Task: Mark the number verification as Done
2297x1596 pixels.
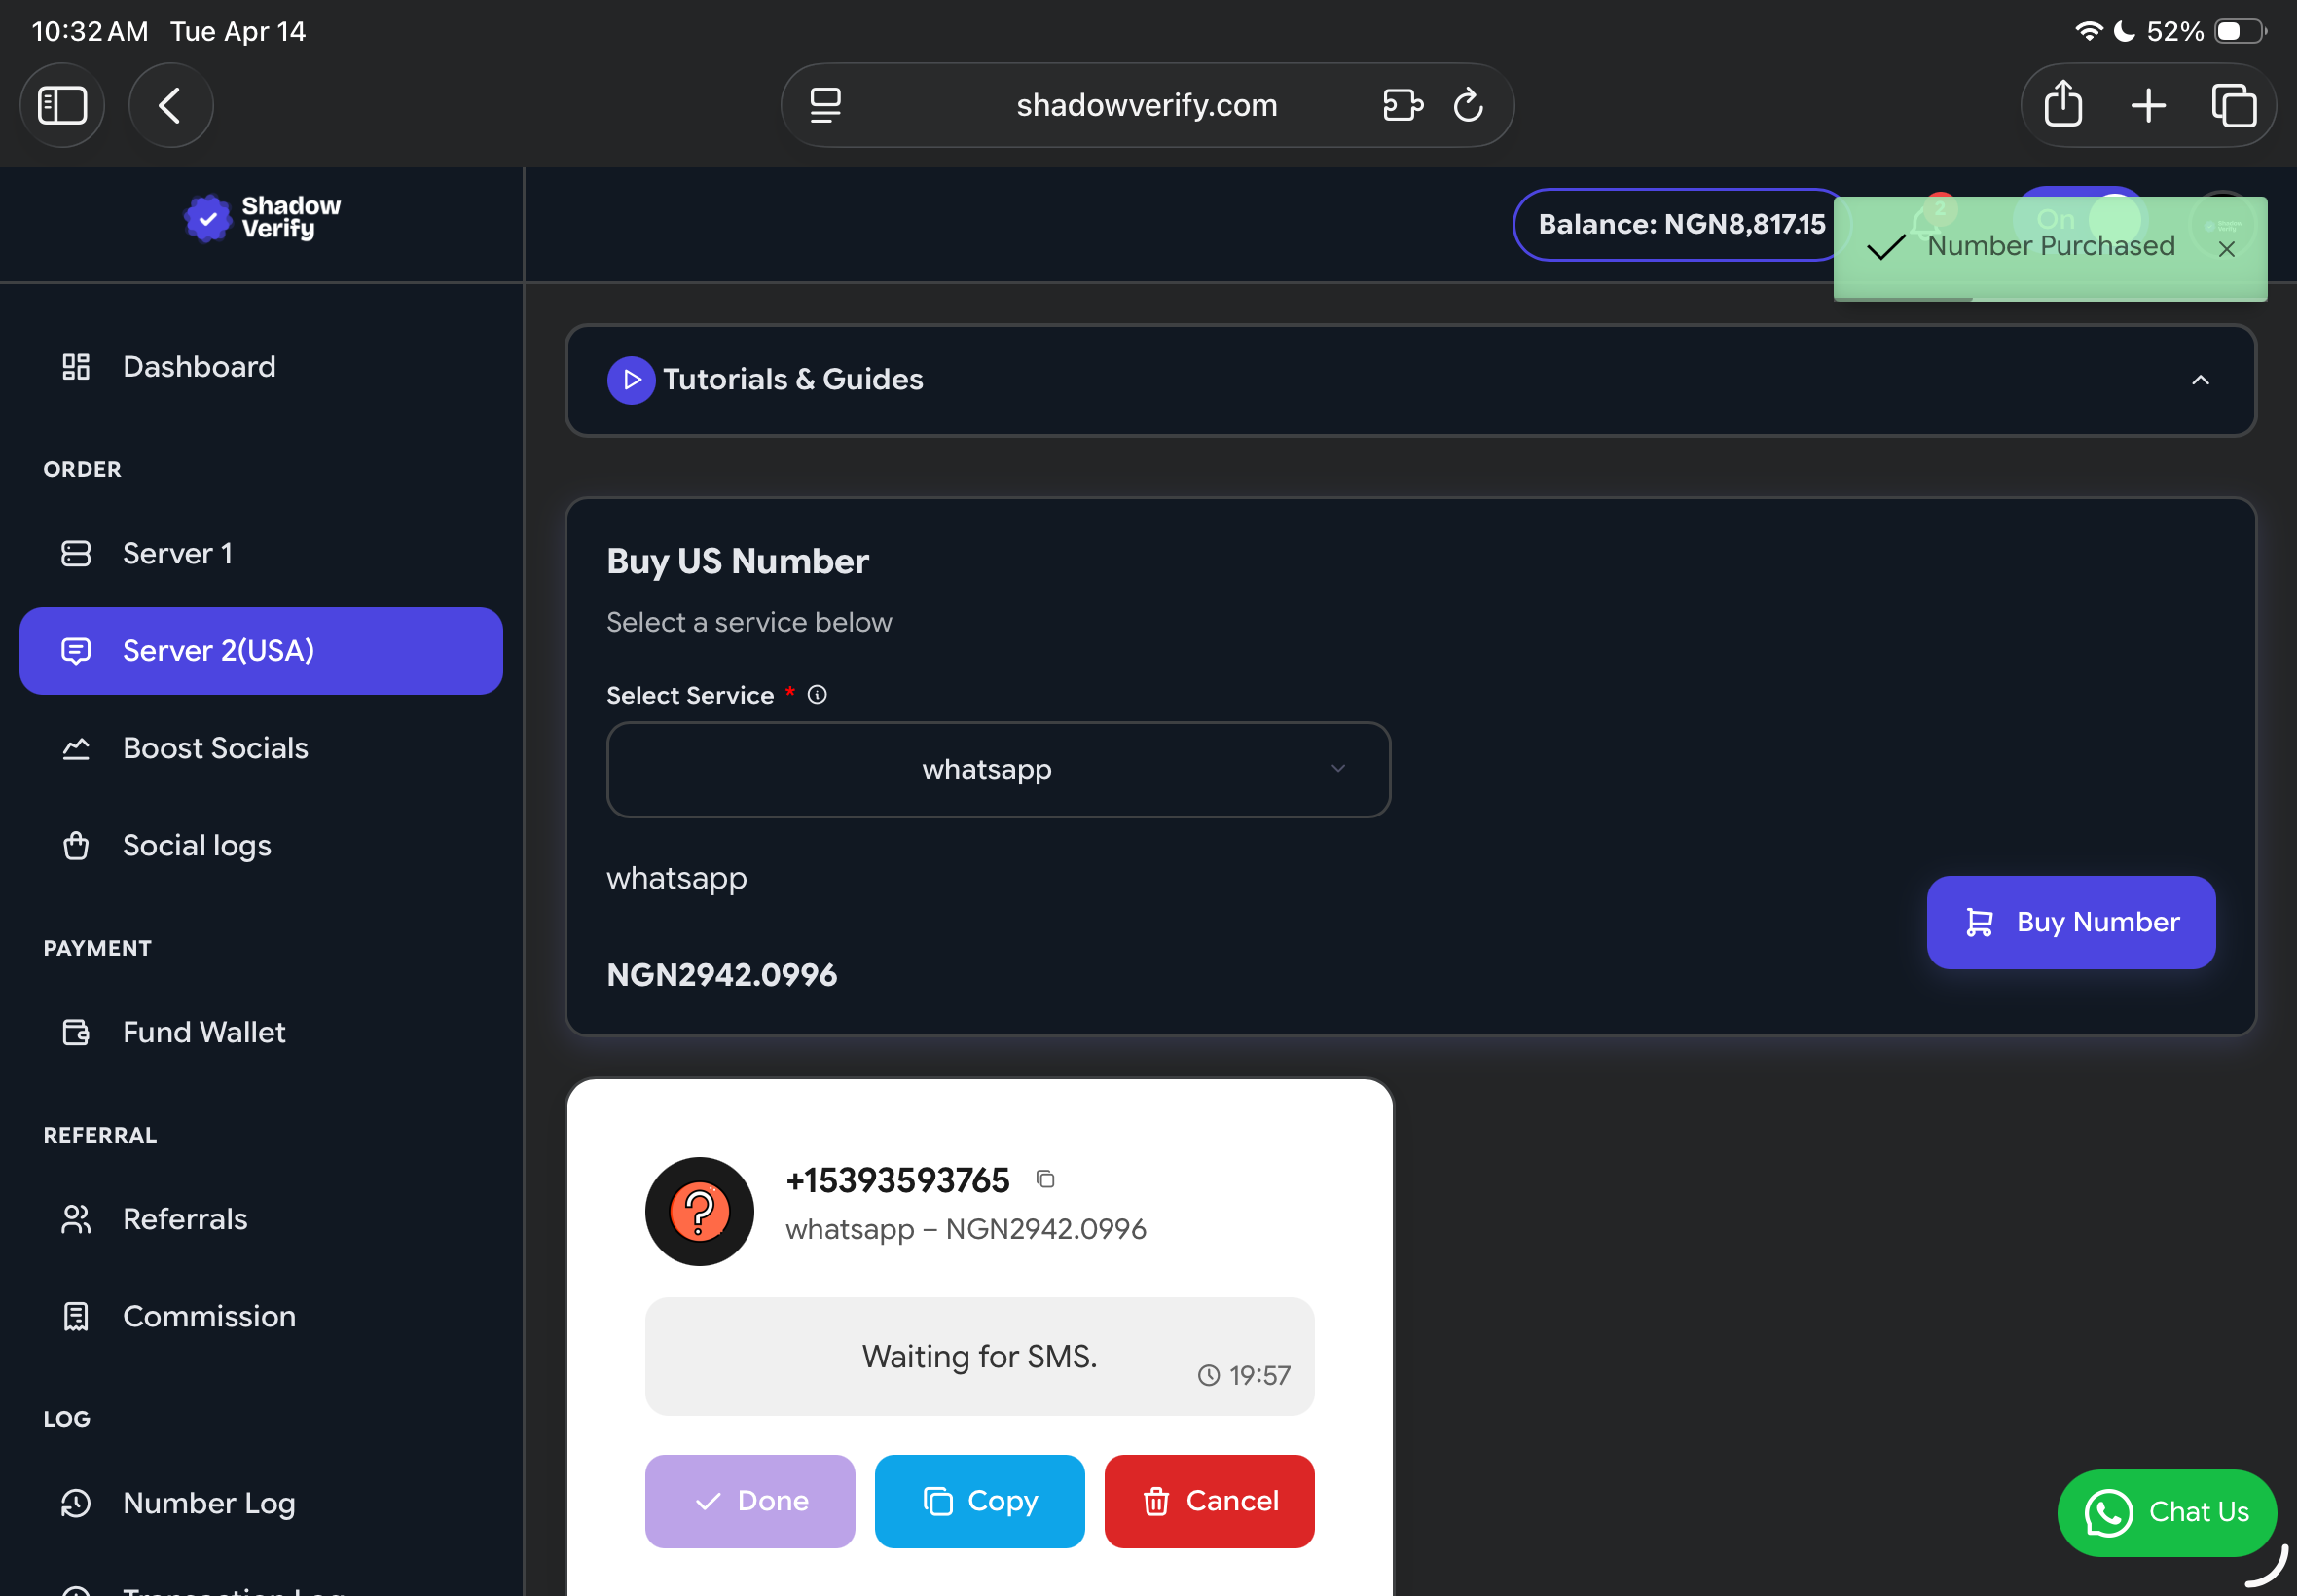Action: click(749, 1501)
